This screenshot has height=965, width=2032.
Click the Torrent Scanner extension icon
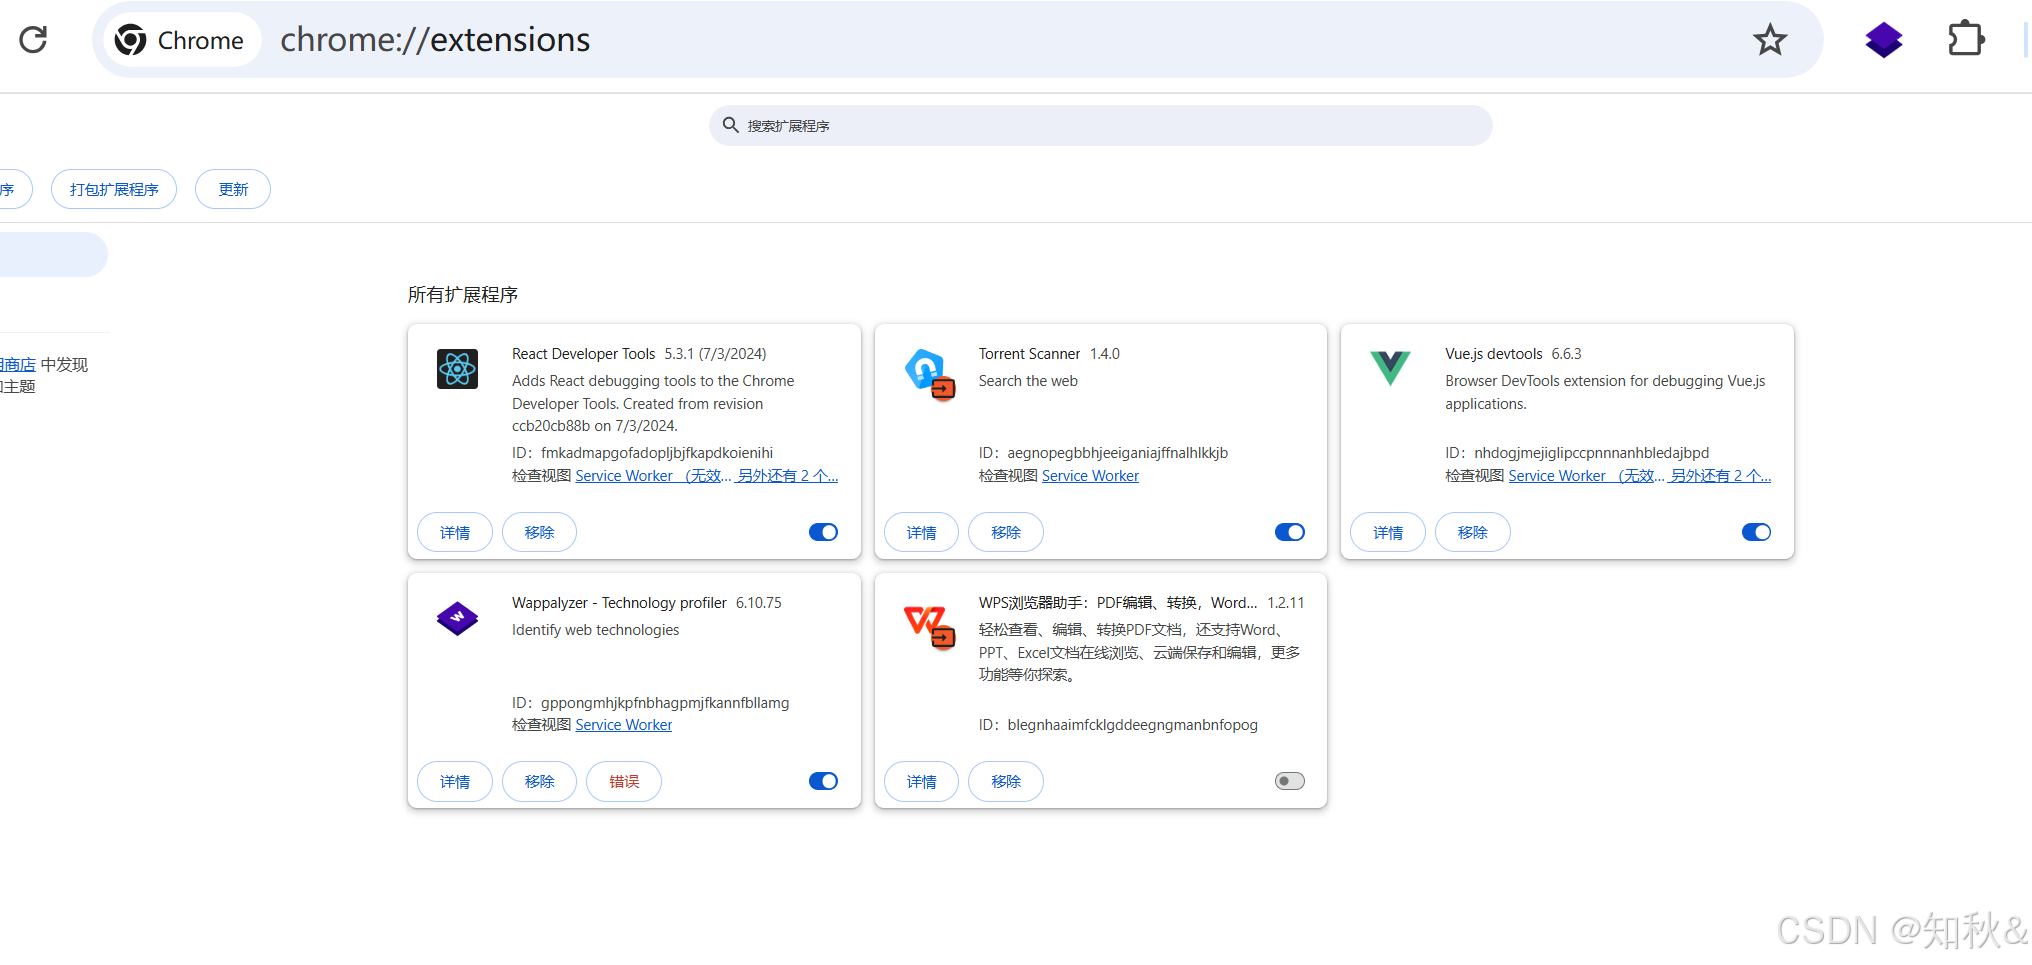pos(929,373)
